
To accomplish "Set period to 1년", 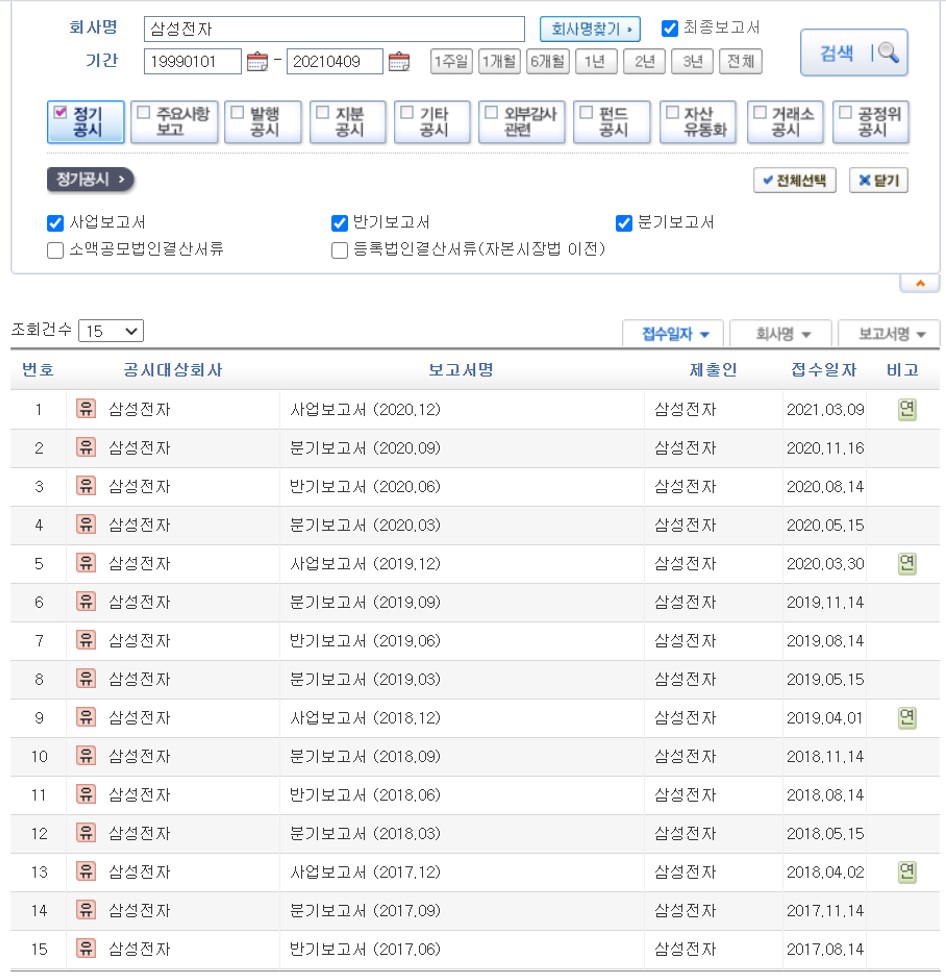I will coord(596,62).
